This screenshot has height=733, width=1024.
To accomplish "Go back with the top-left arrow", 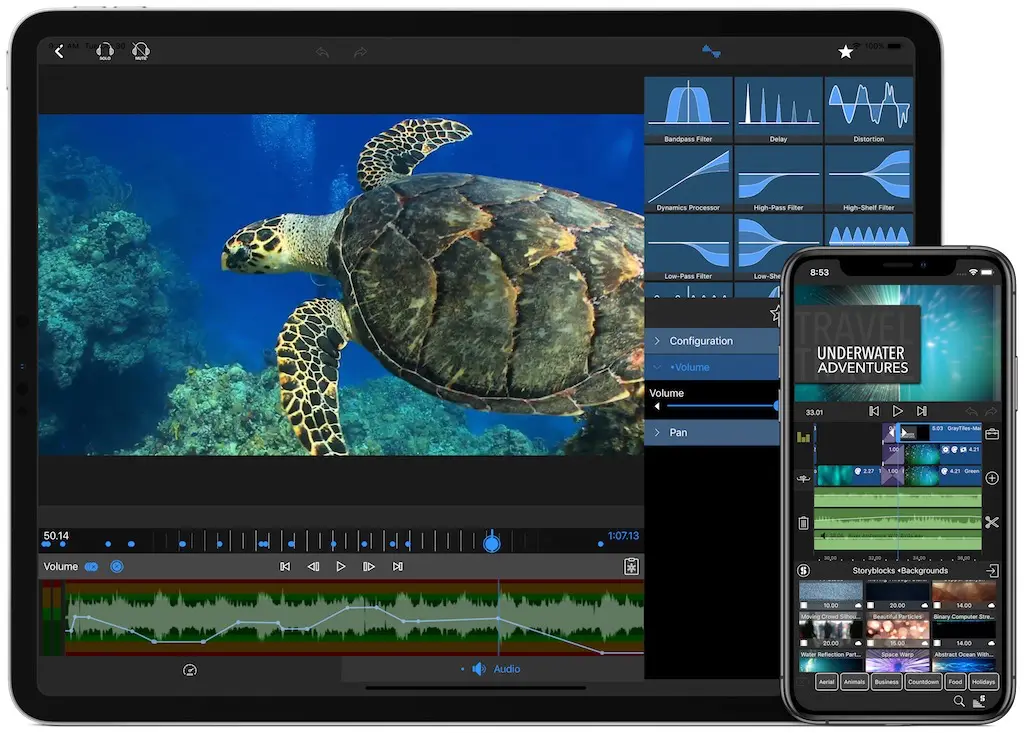I will 59,51.
